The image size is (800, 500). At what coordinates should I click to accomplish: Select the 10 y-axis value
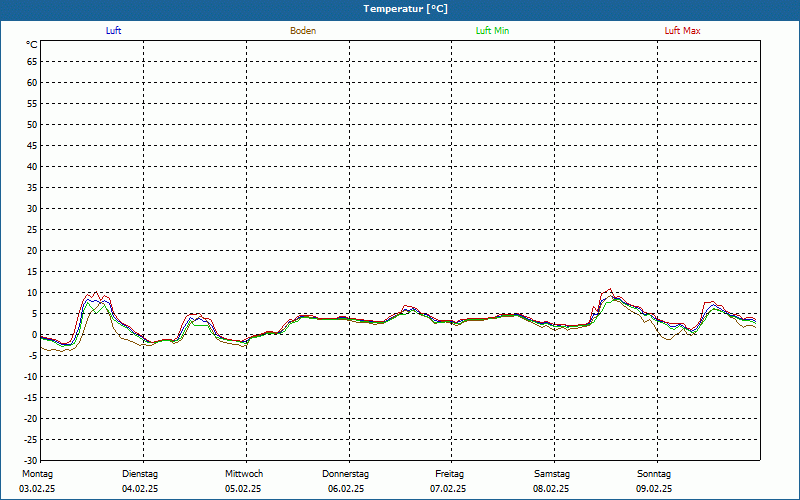tap(32, 292)
